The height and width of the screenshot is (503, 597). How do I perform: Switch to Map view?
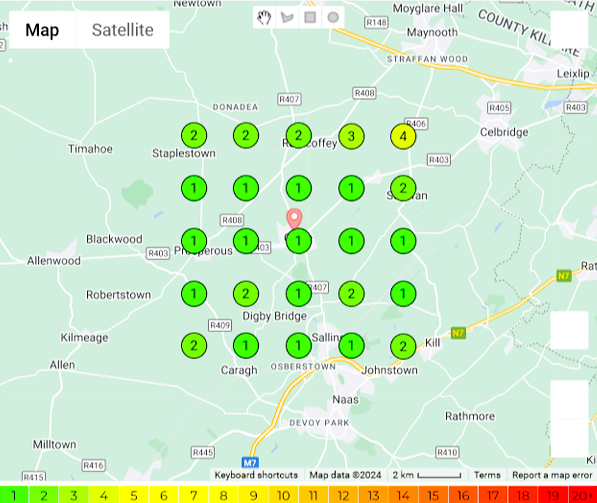click(x=42, y=30)
